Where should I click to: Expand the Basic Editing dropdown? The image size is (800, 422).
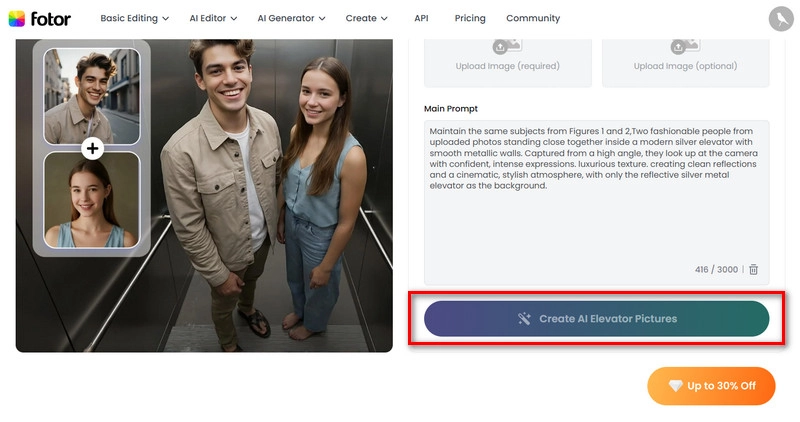[x=134, y=18]
